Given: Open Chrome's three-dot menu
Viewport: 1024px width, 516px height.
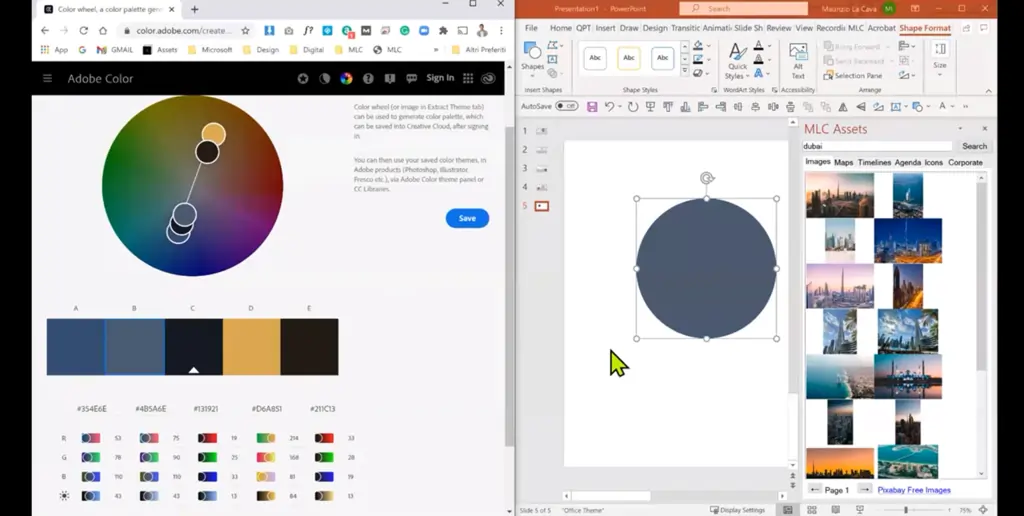Looking at the screenshot, I should [x=501, y=31].
